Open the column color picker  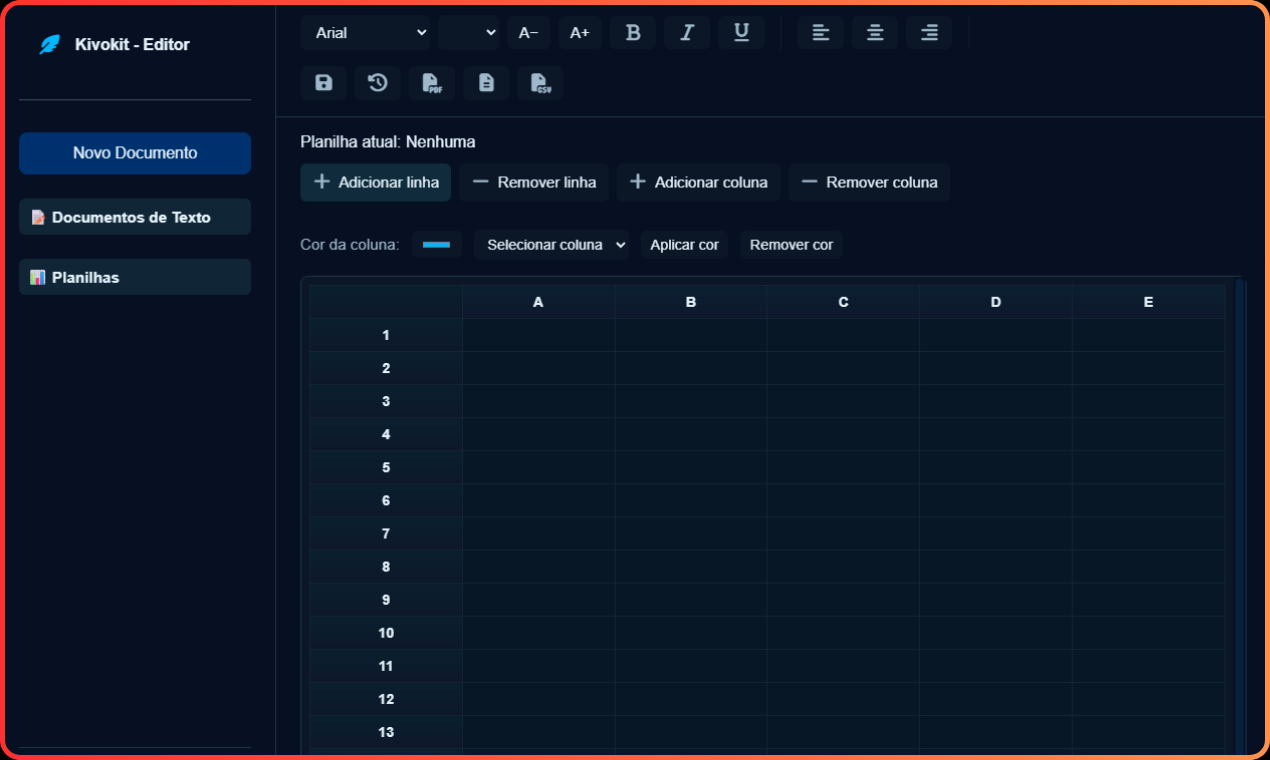[x=437, y=244]
